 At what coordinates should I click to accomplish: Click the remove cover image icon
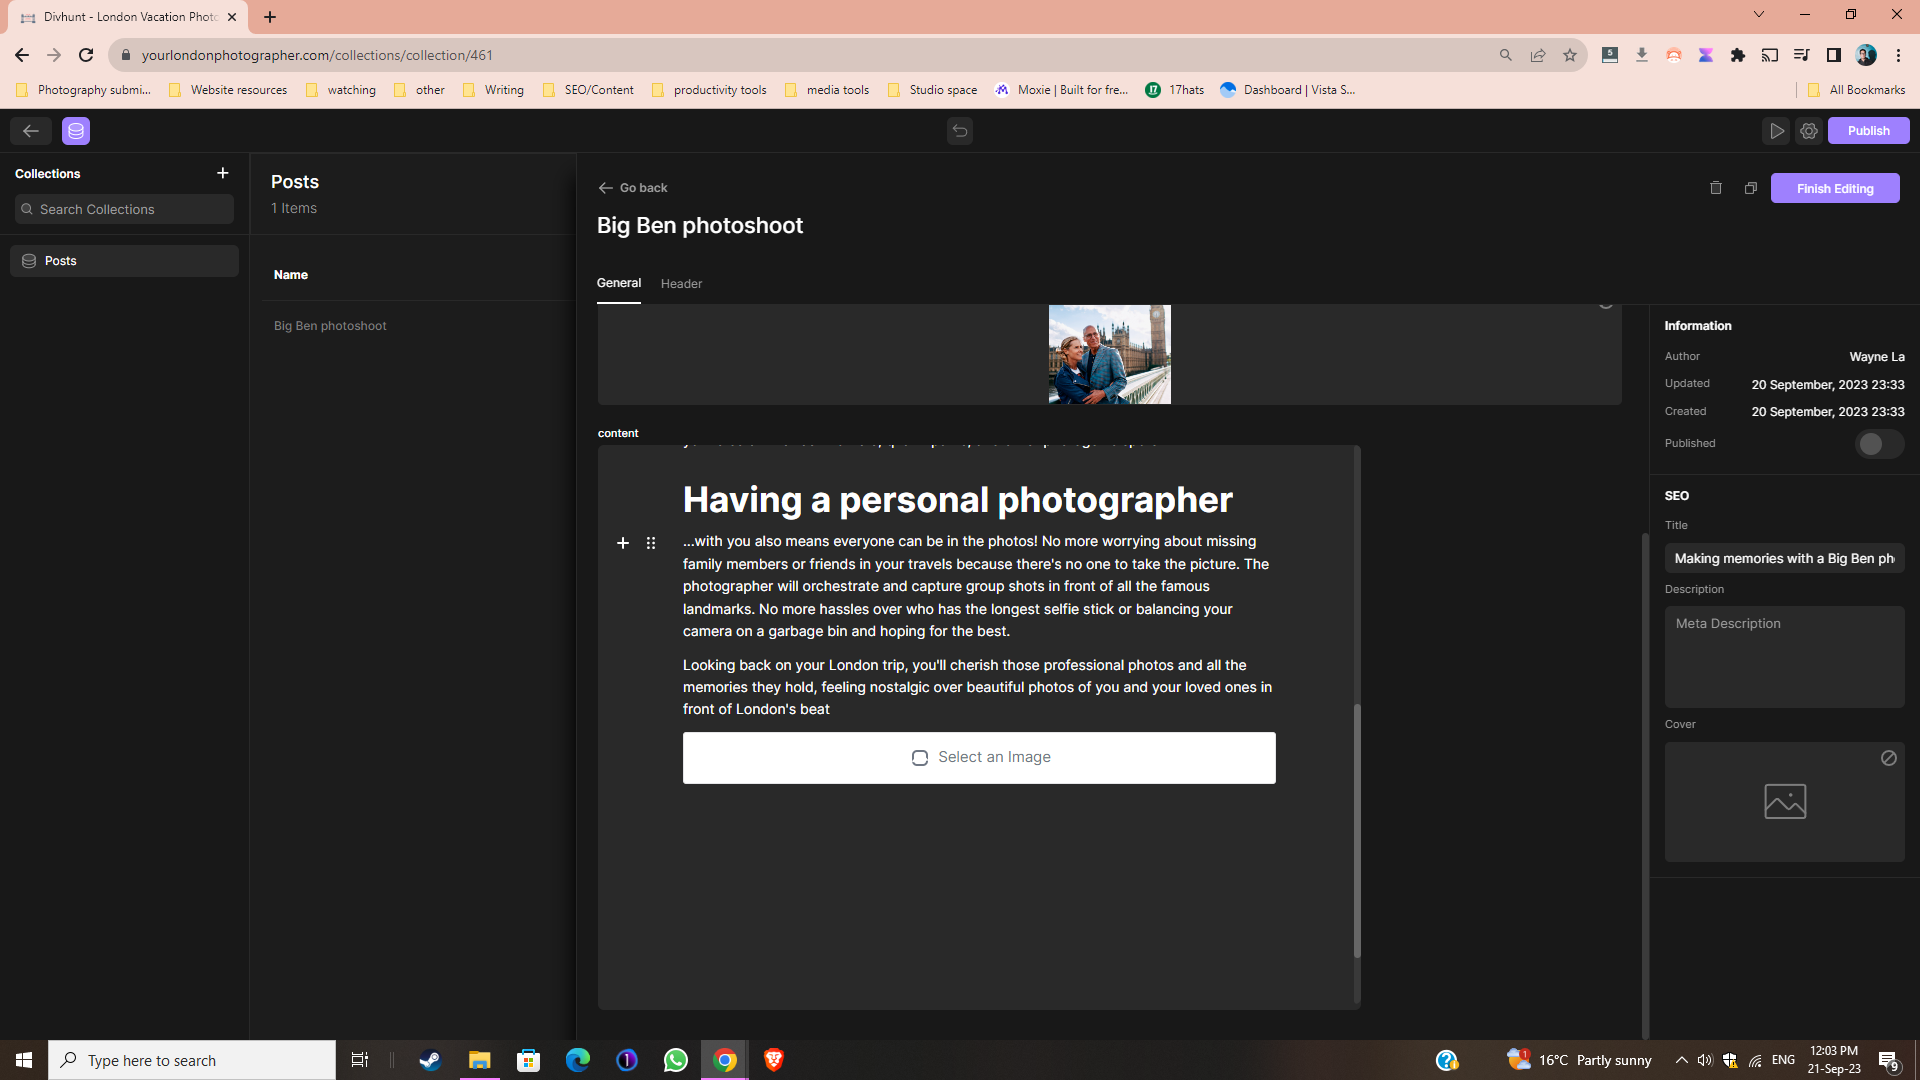(x=1889, y=758)
